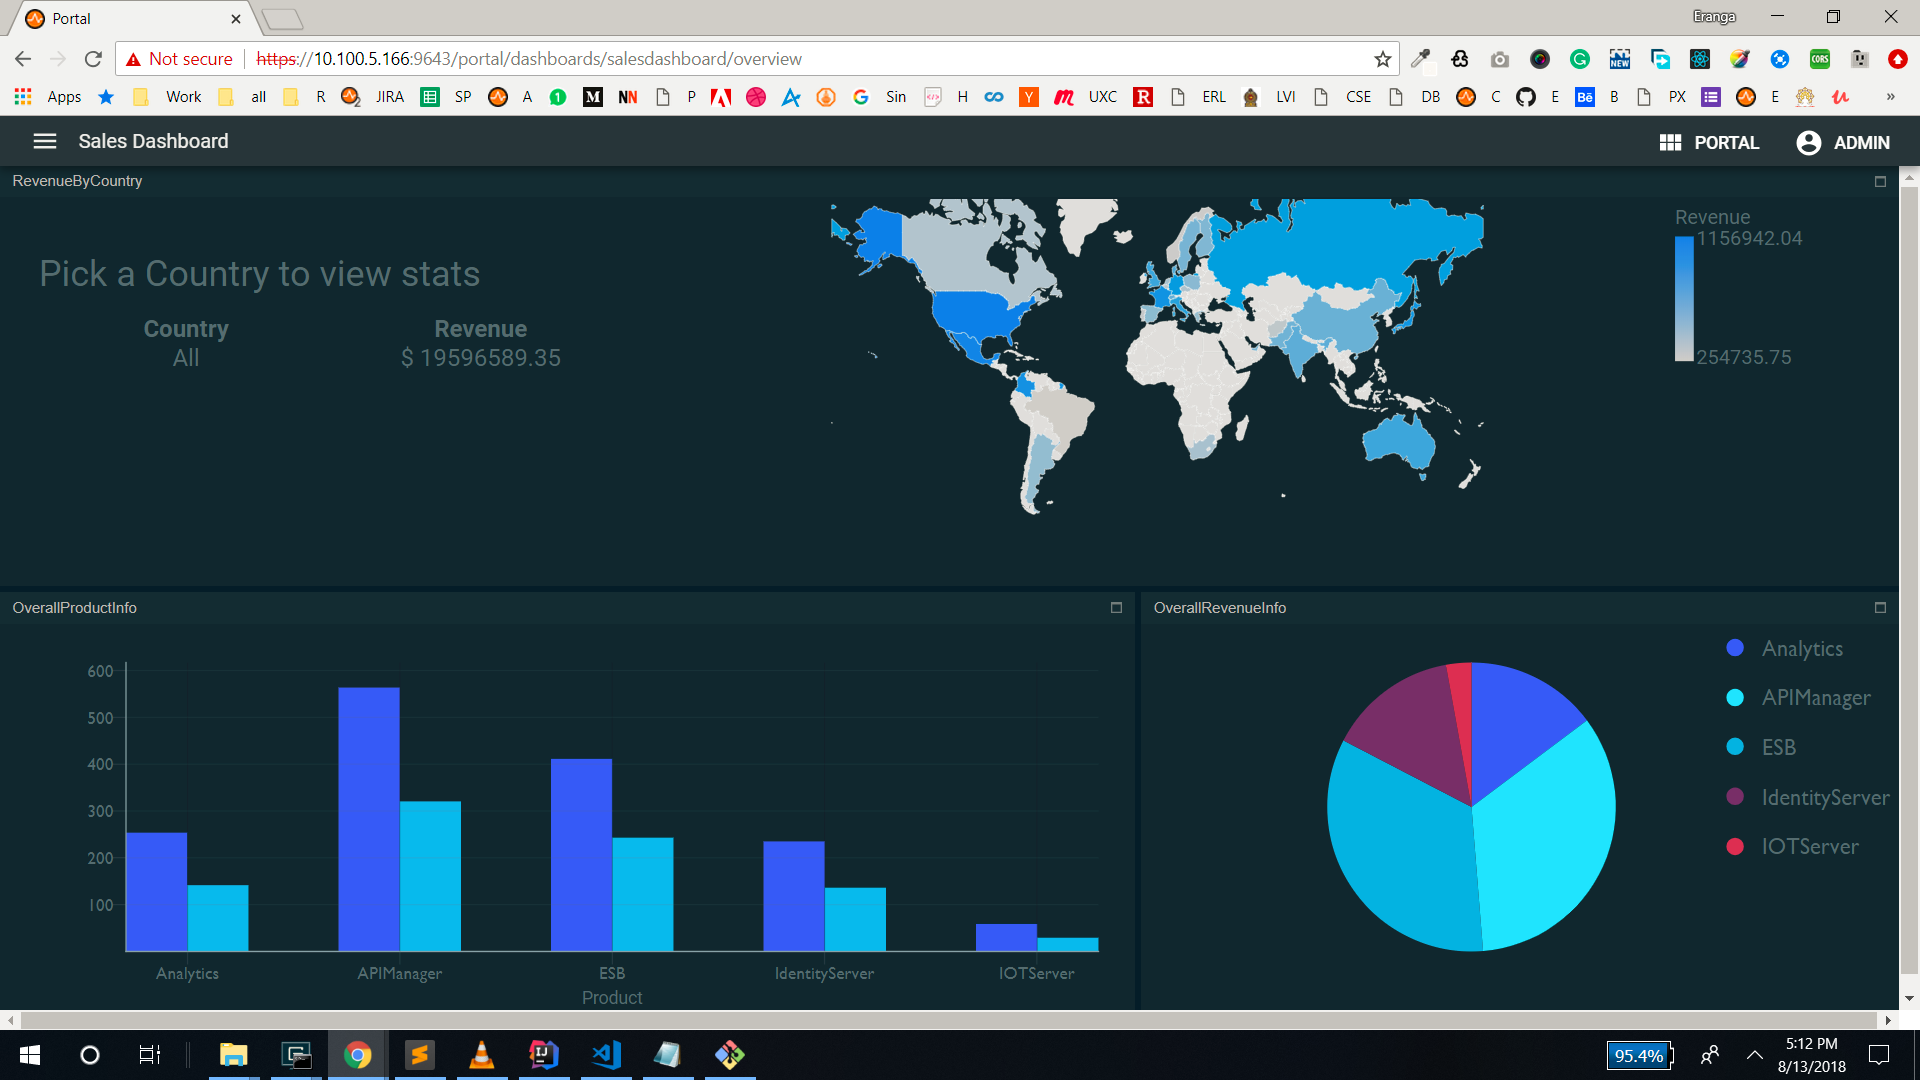This screenshot has width=1920, height=1080.
Task: Open File Explorer from the taskbar
Action: 234,1055
